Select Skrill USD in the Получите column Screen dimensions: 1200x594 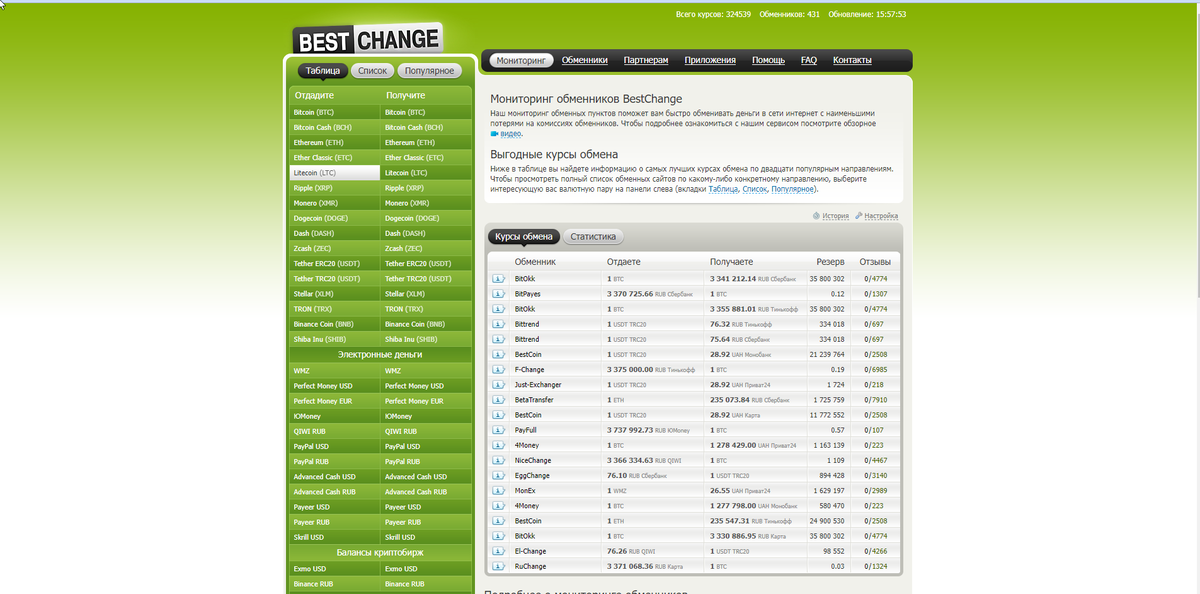tap(427, 537)
